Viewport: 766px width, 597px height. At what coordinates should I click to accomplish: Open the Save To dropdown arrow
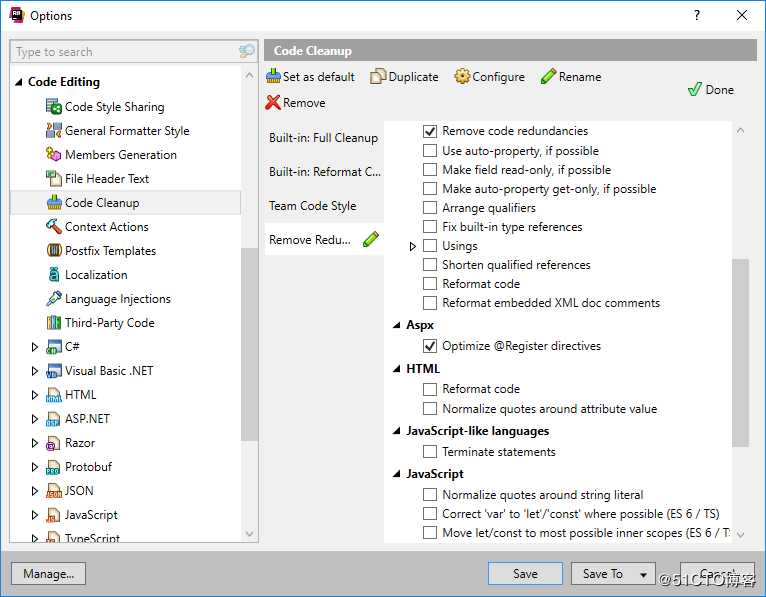click(x=643, y=575)
